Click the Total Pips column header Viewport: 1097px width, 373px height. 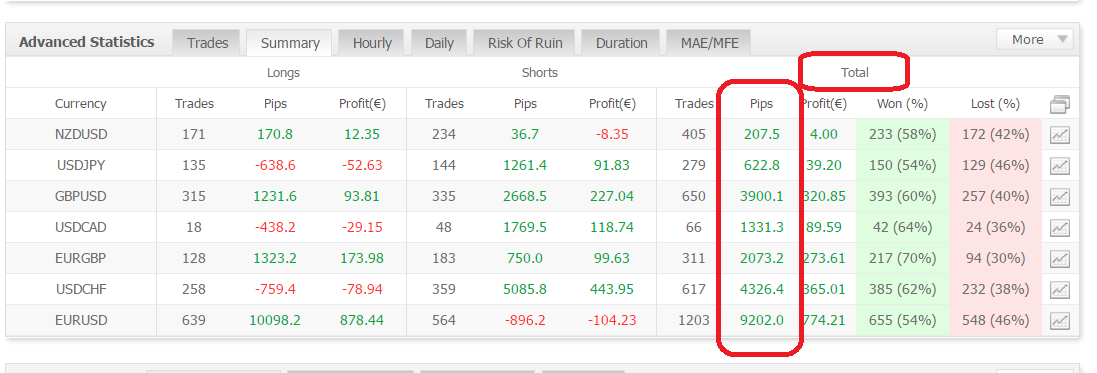(x=761, y=104)
